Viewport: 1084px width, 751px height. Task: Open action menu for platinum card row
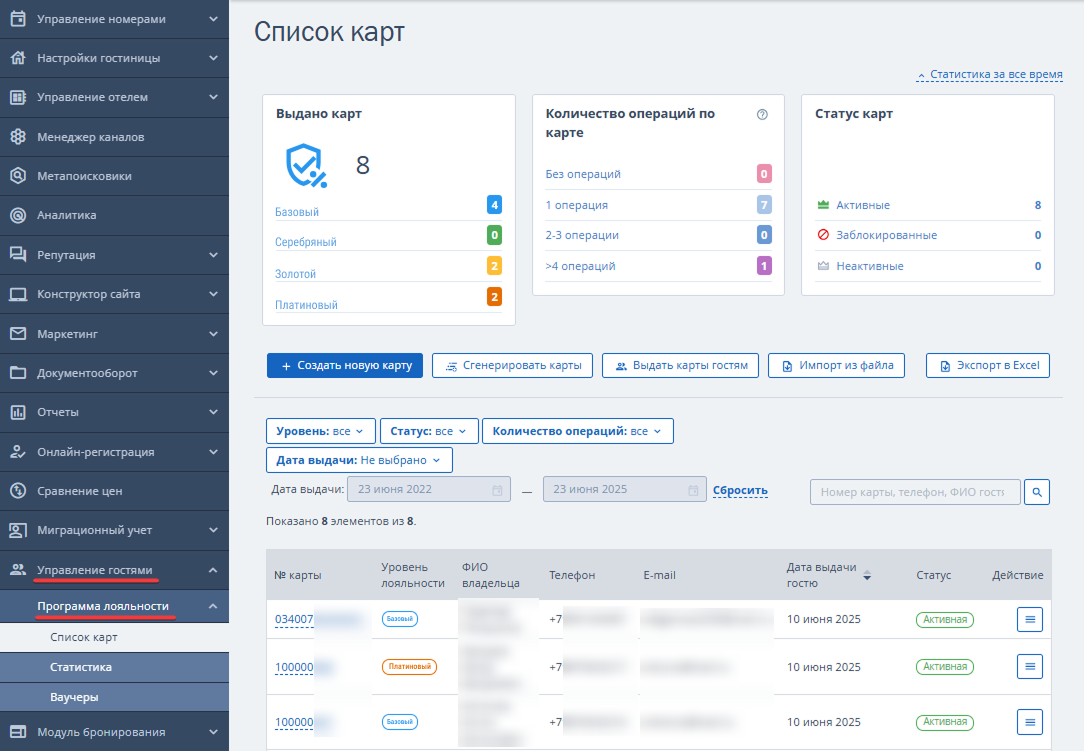(1029, 667)
